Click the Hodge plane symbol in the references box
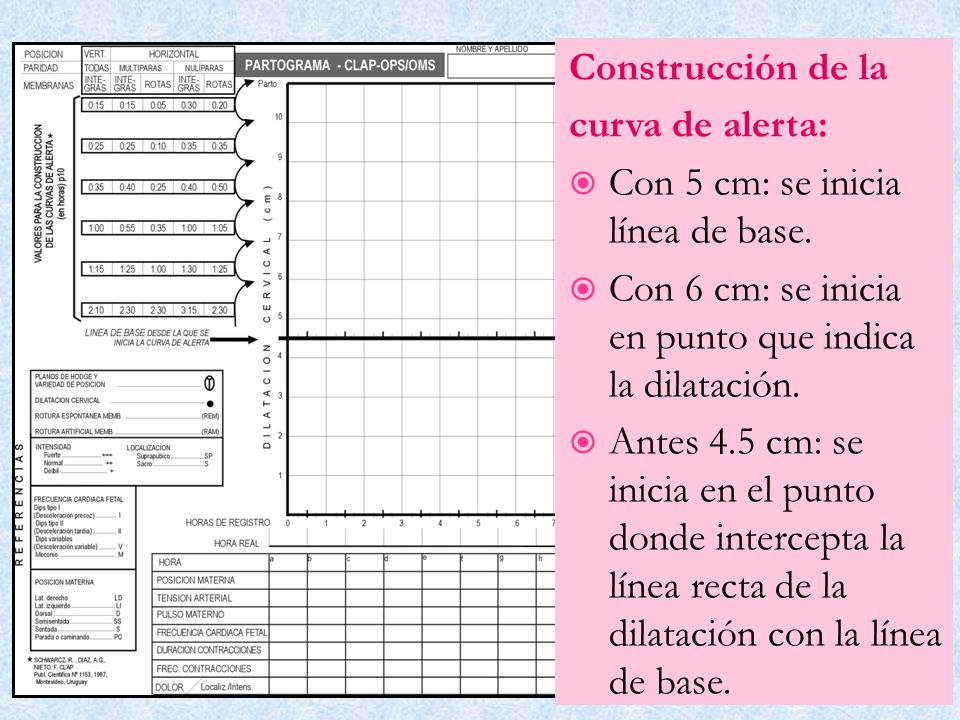The image size is (960, 720). point(209,383)
